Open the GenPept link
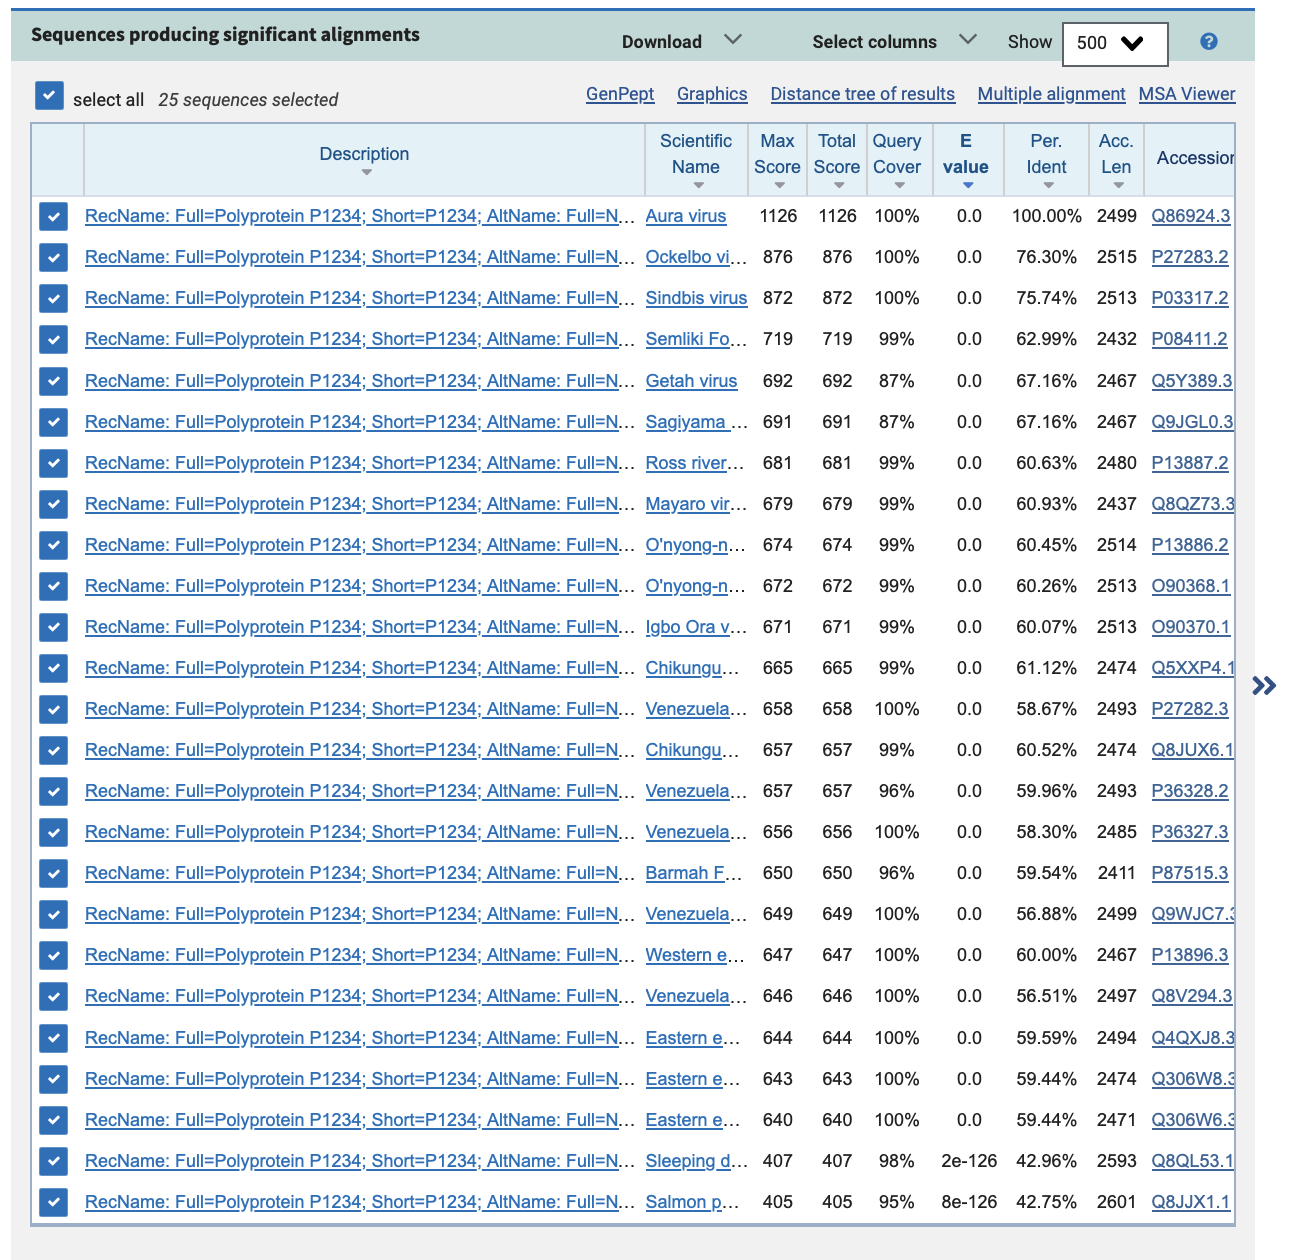Viewport: 1294px width, 1260px height. coord(620,94)
